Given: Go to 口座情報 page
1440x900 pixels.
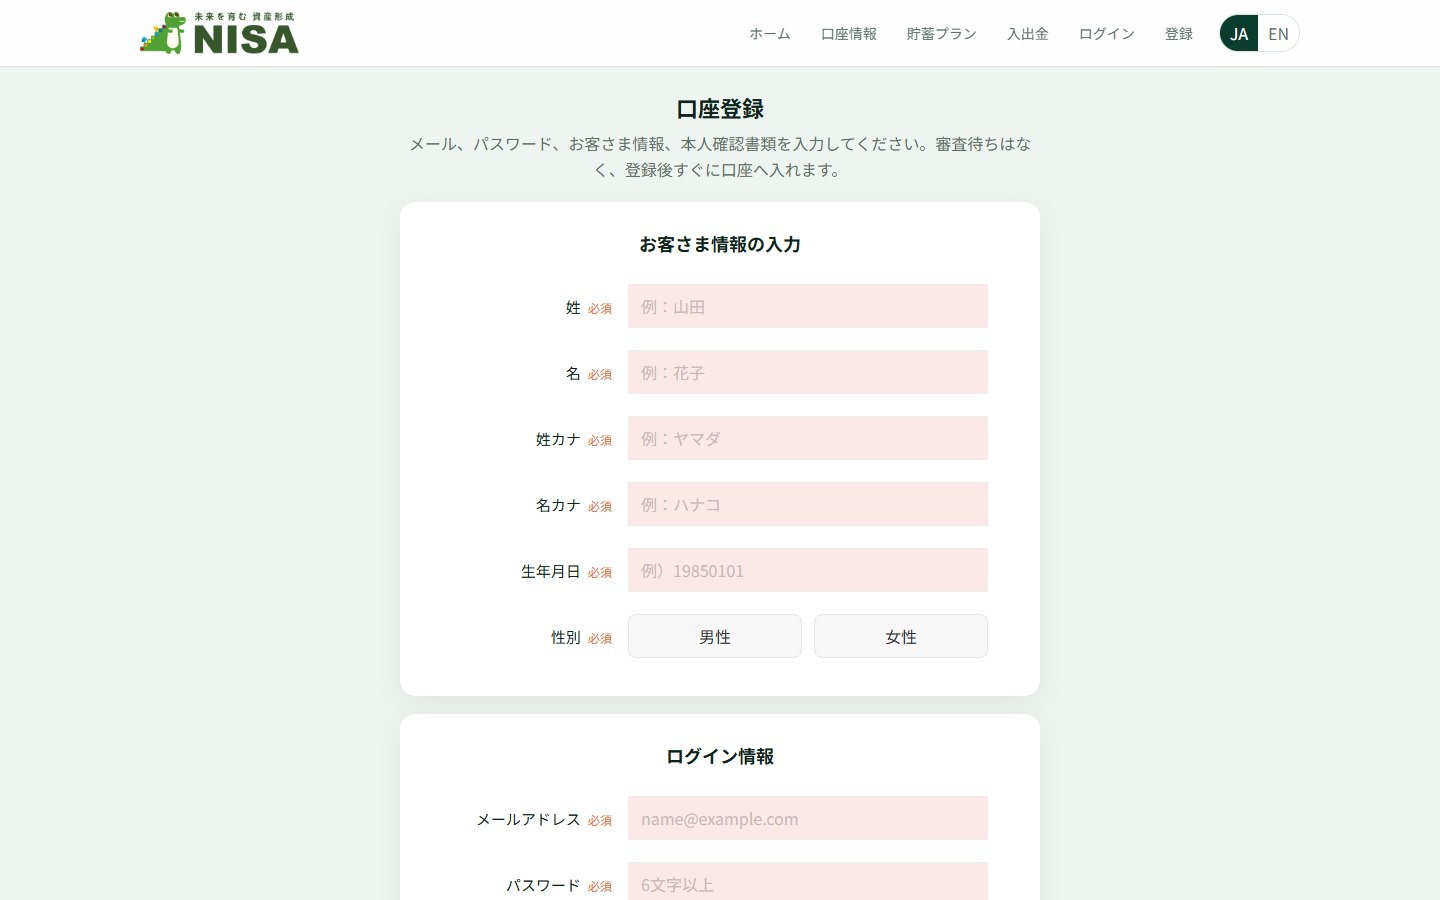Looking at the screenshot, I should (849, 34).
